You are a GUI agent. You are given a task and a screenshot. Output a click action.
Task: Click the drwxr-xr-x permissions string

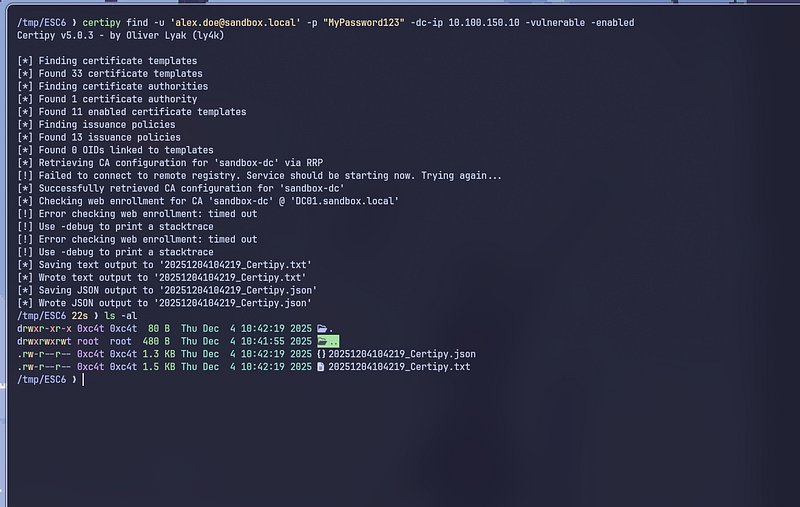click(x=47, y=328)
